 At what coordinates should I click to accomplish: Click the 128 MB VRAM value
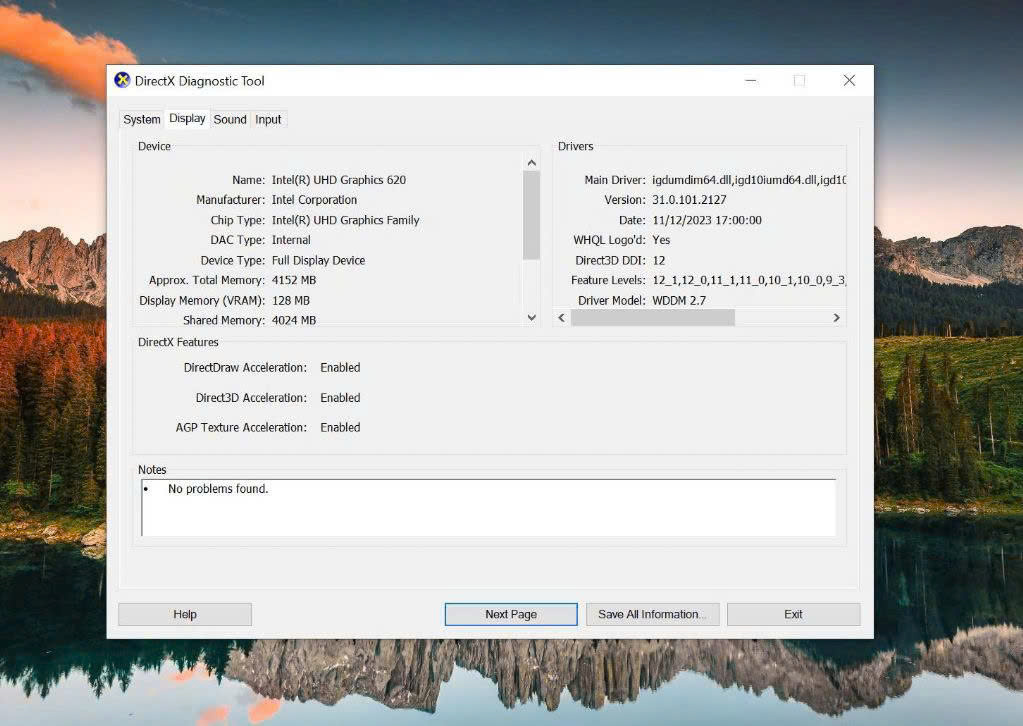pos(290,301)
